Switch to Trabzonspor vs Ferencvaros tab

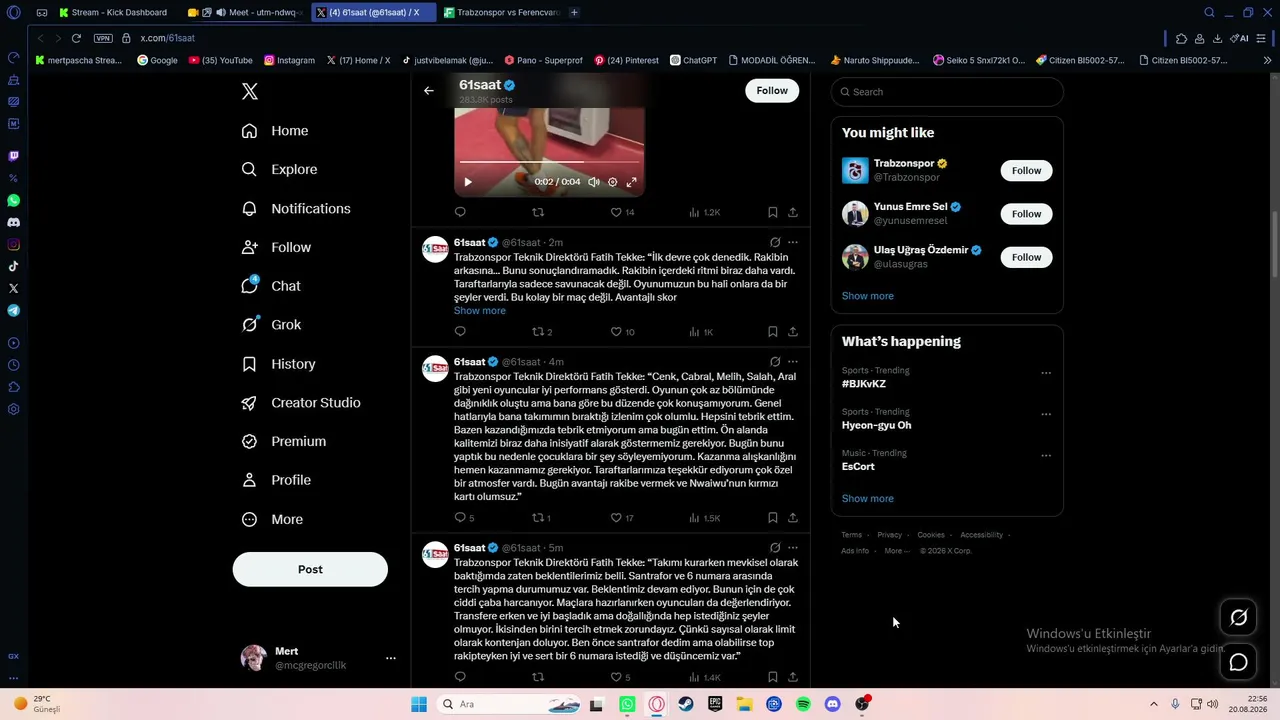[x=501, y=13]
